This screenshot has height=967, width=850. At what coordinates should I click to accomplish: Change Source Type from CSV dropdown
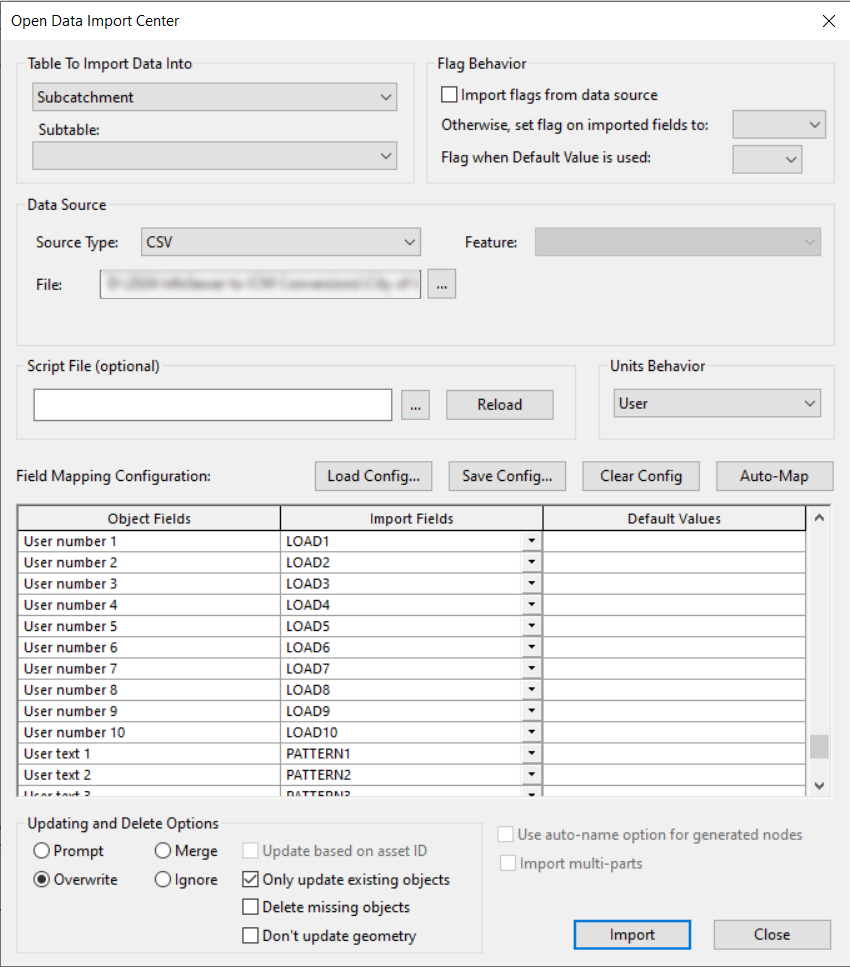coord(409,242)
